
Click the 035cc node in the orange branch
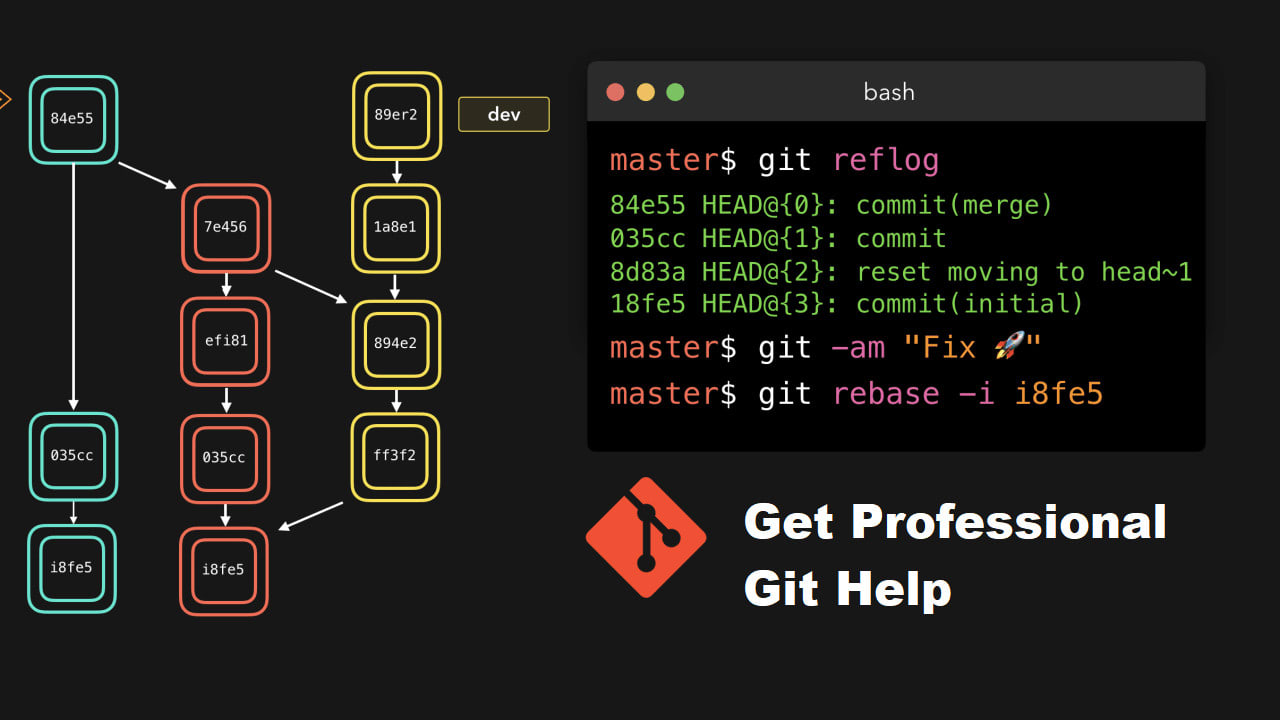(225, 458)
